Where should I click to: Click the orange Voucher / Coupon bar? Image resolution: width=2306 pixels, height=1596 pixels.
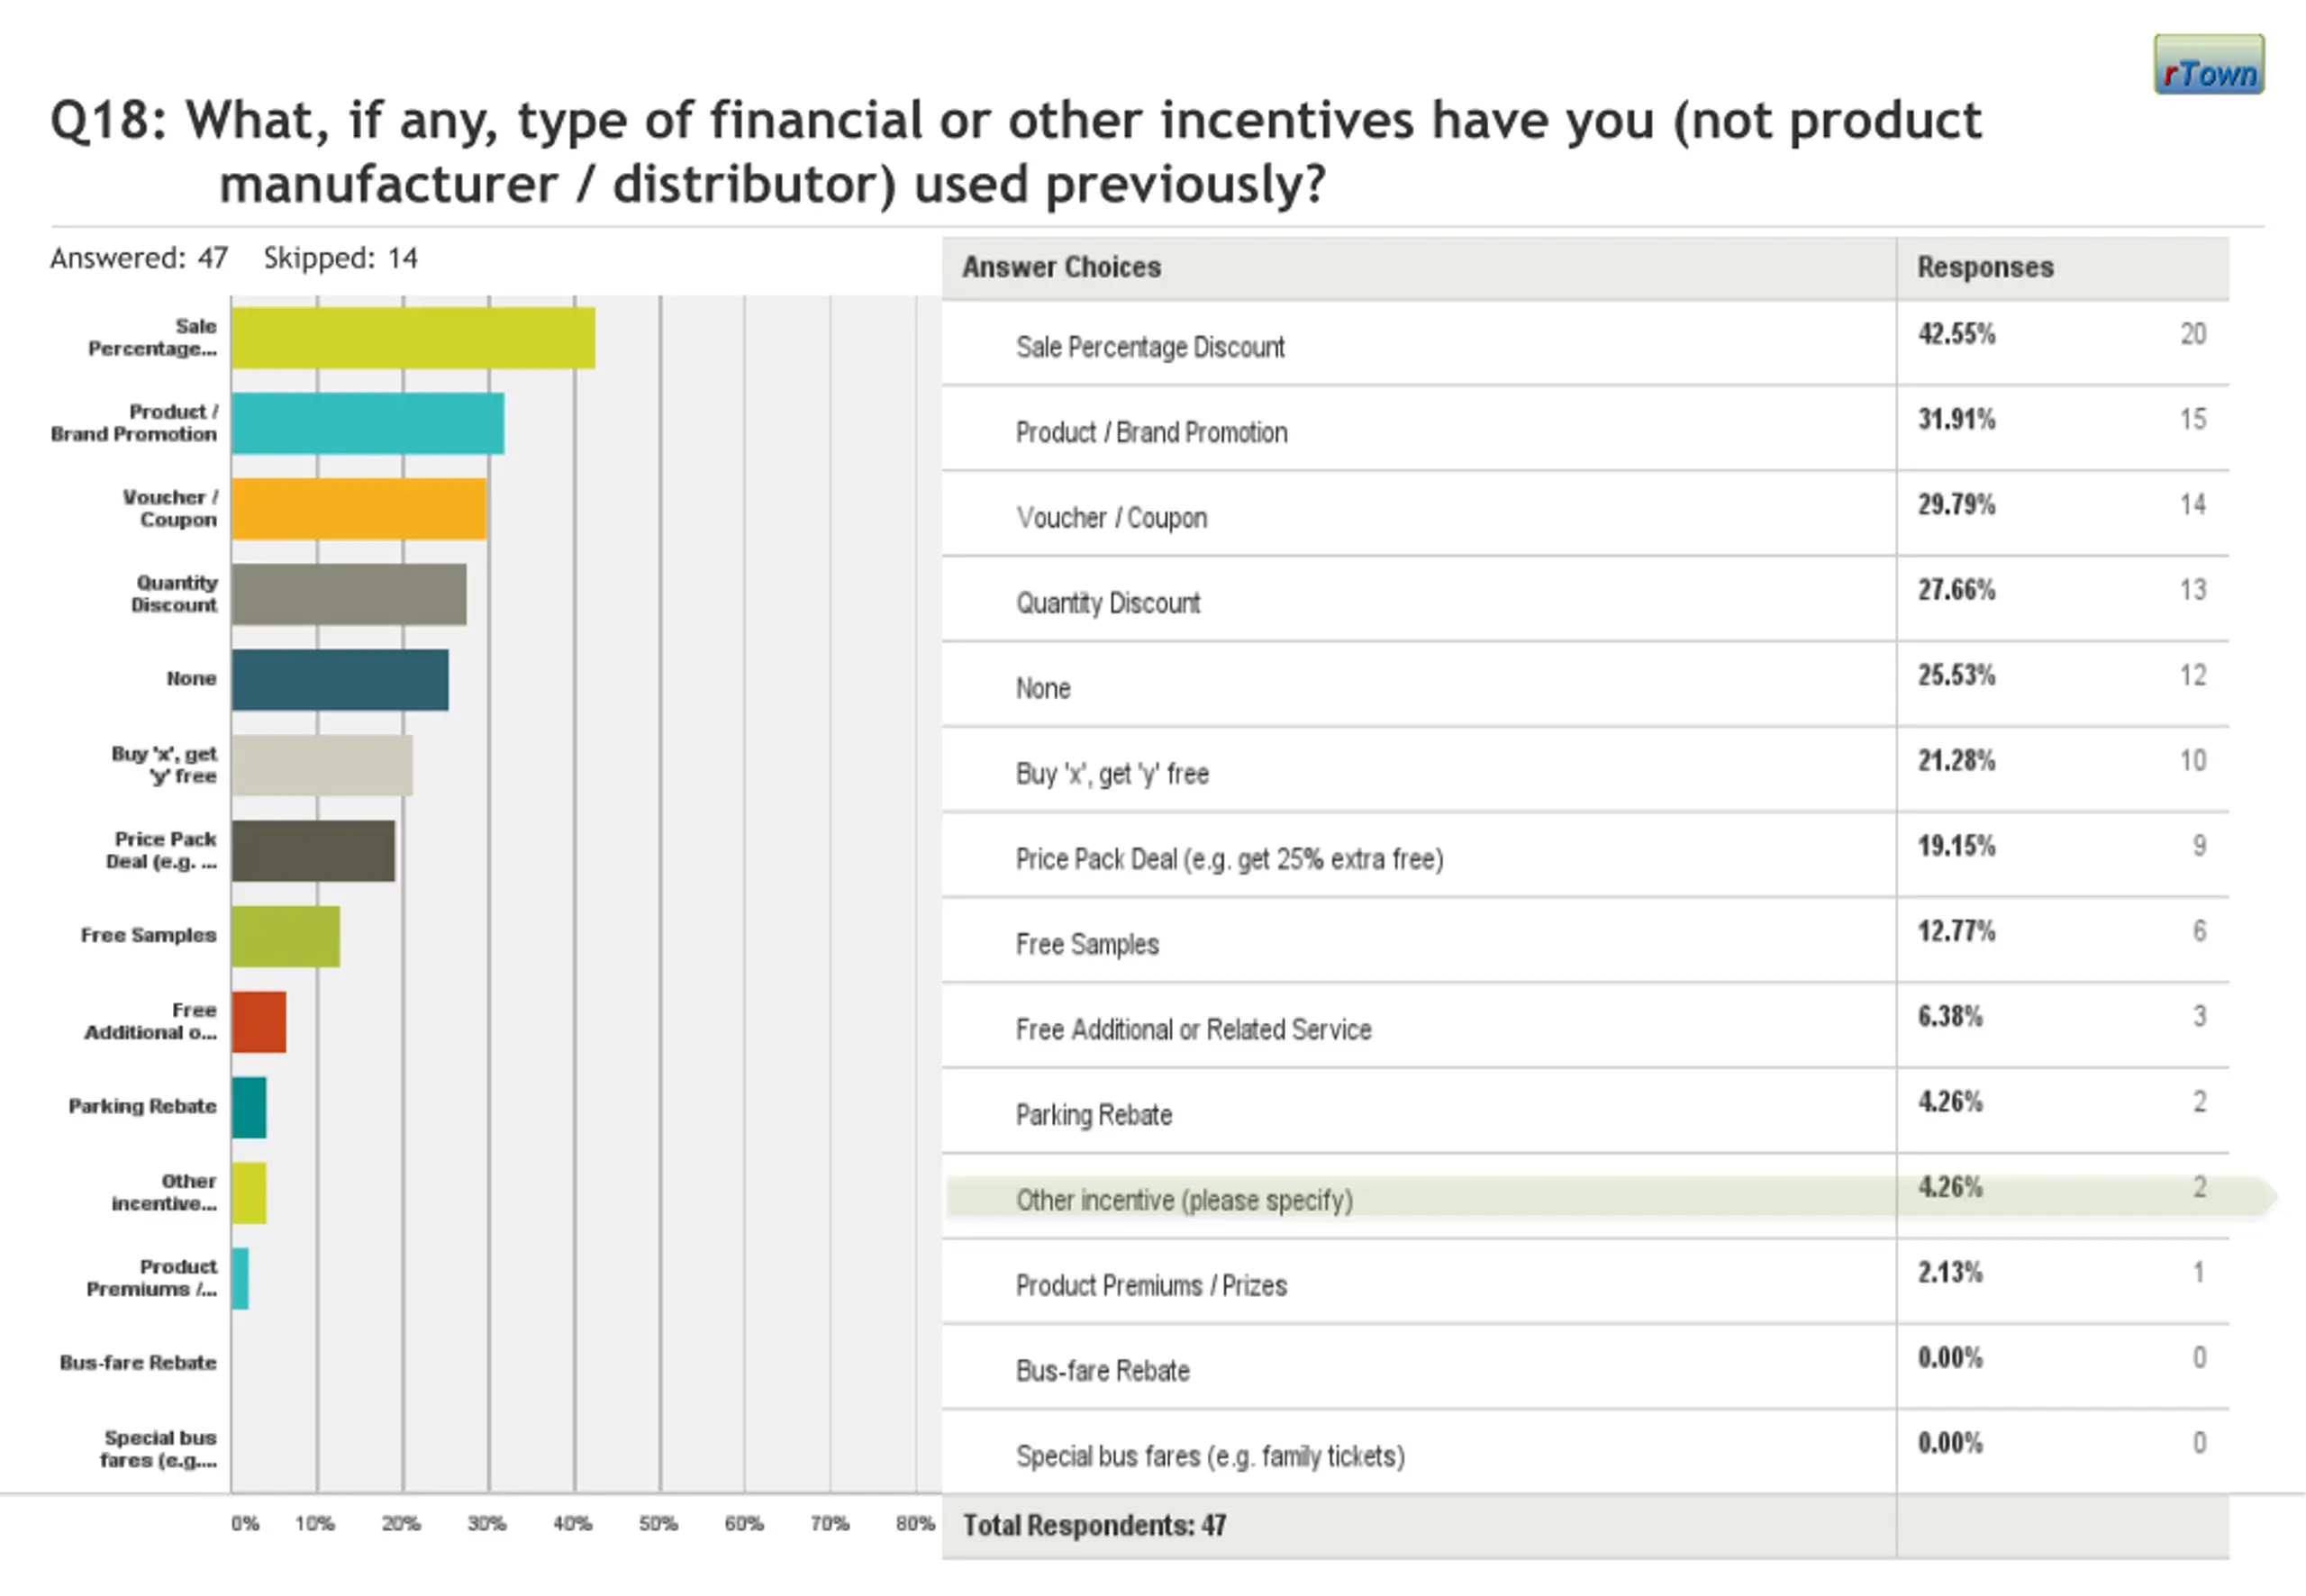(358, 509)
